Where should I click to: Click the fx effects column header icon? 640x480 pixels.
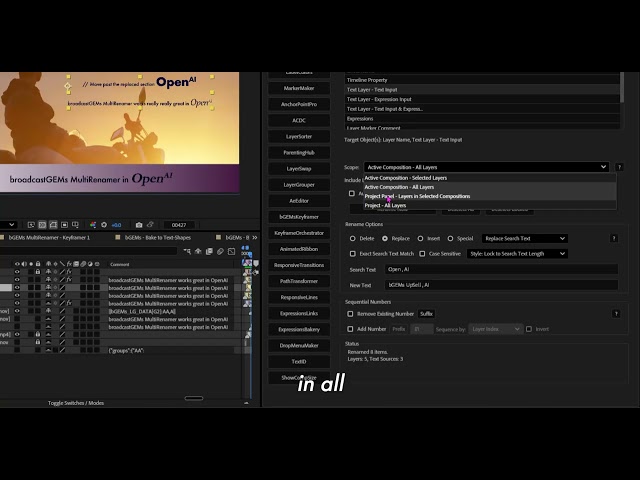tap(69, 264)
